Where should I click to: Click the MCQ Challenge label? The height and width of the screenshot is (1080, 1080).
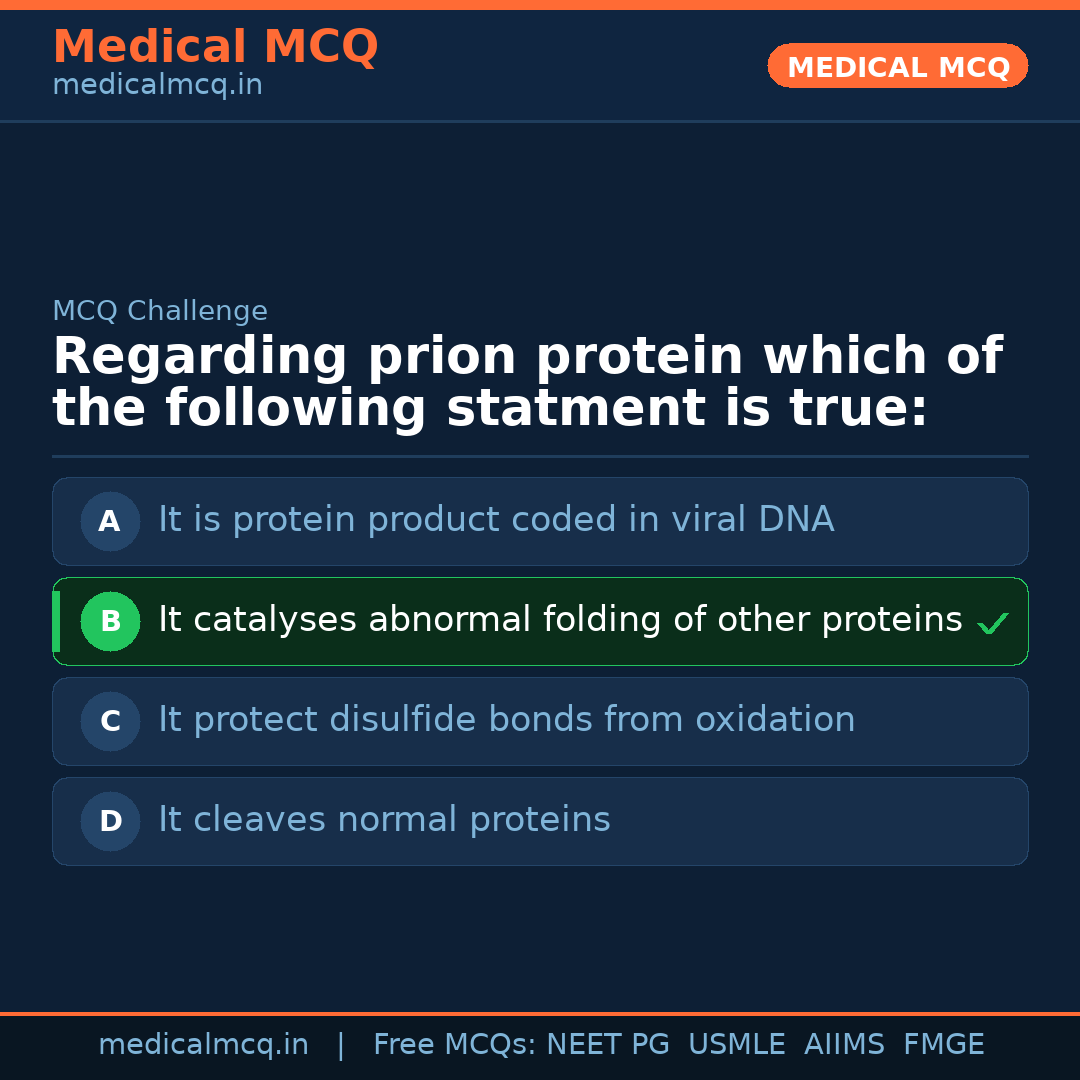point(160,311)
